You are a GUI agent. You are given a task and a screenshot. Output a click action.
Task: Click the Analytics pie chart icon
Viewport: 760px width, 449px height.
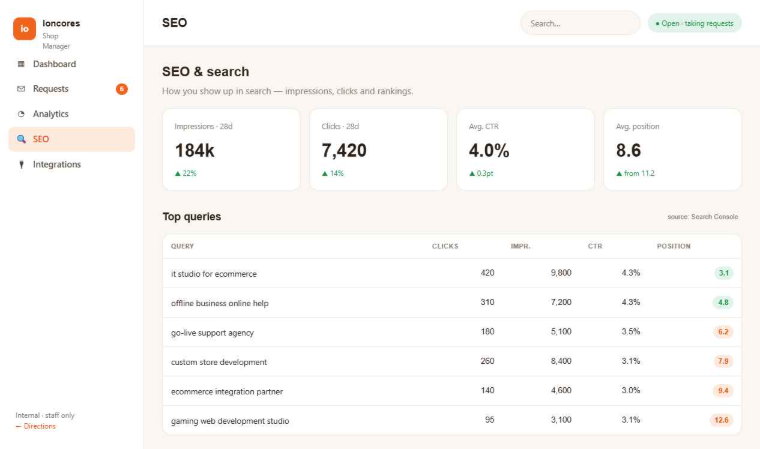(x=21, y=114)
